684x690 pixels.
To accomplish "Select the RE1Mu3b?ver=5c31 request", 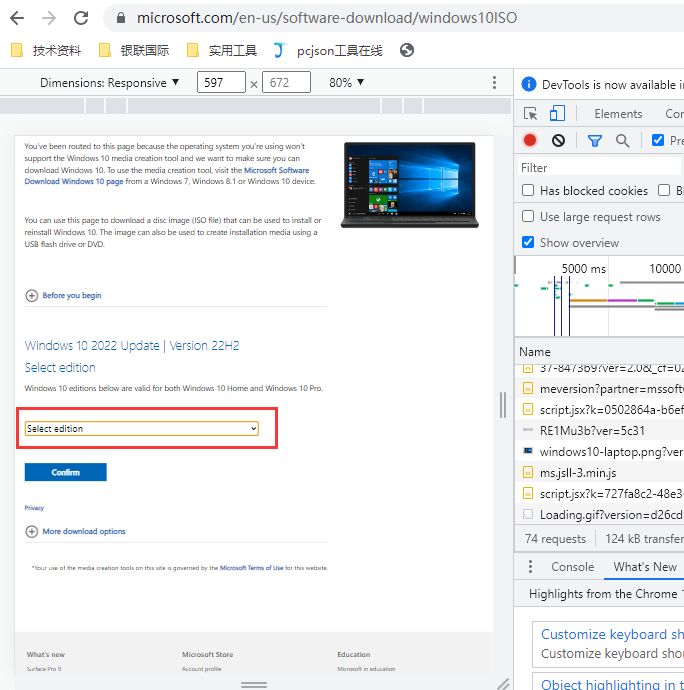I will (599, 430).
